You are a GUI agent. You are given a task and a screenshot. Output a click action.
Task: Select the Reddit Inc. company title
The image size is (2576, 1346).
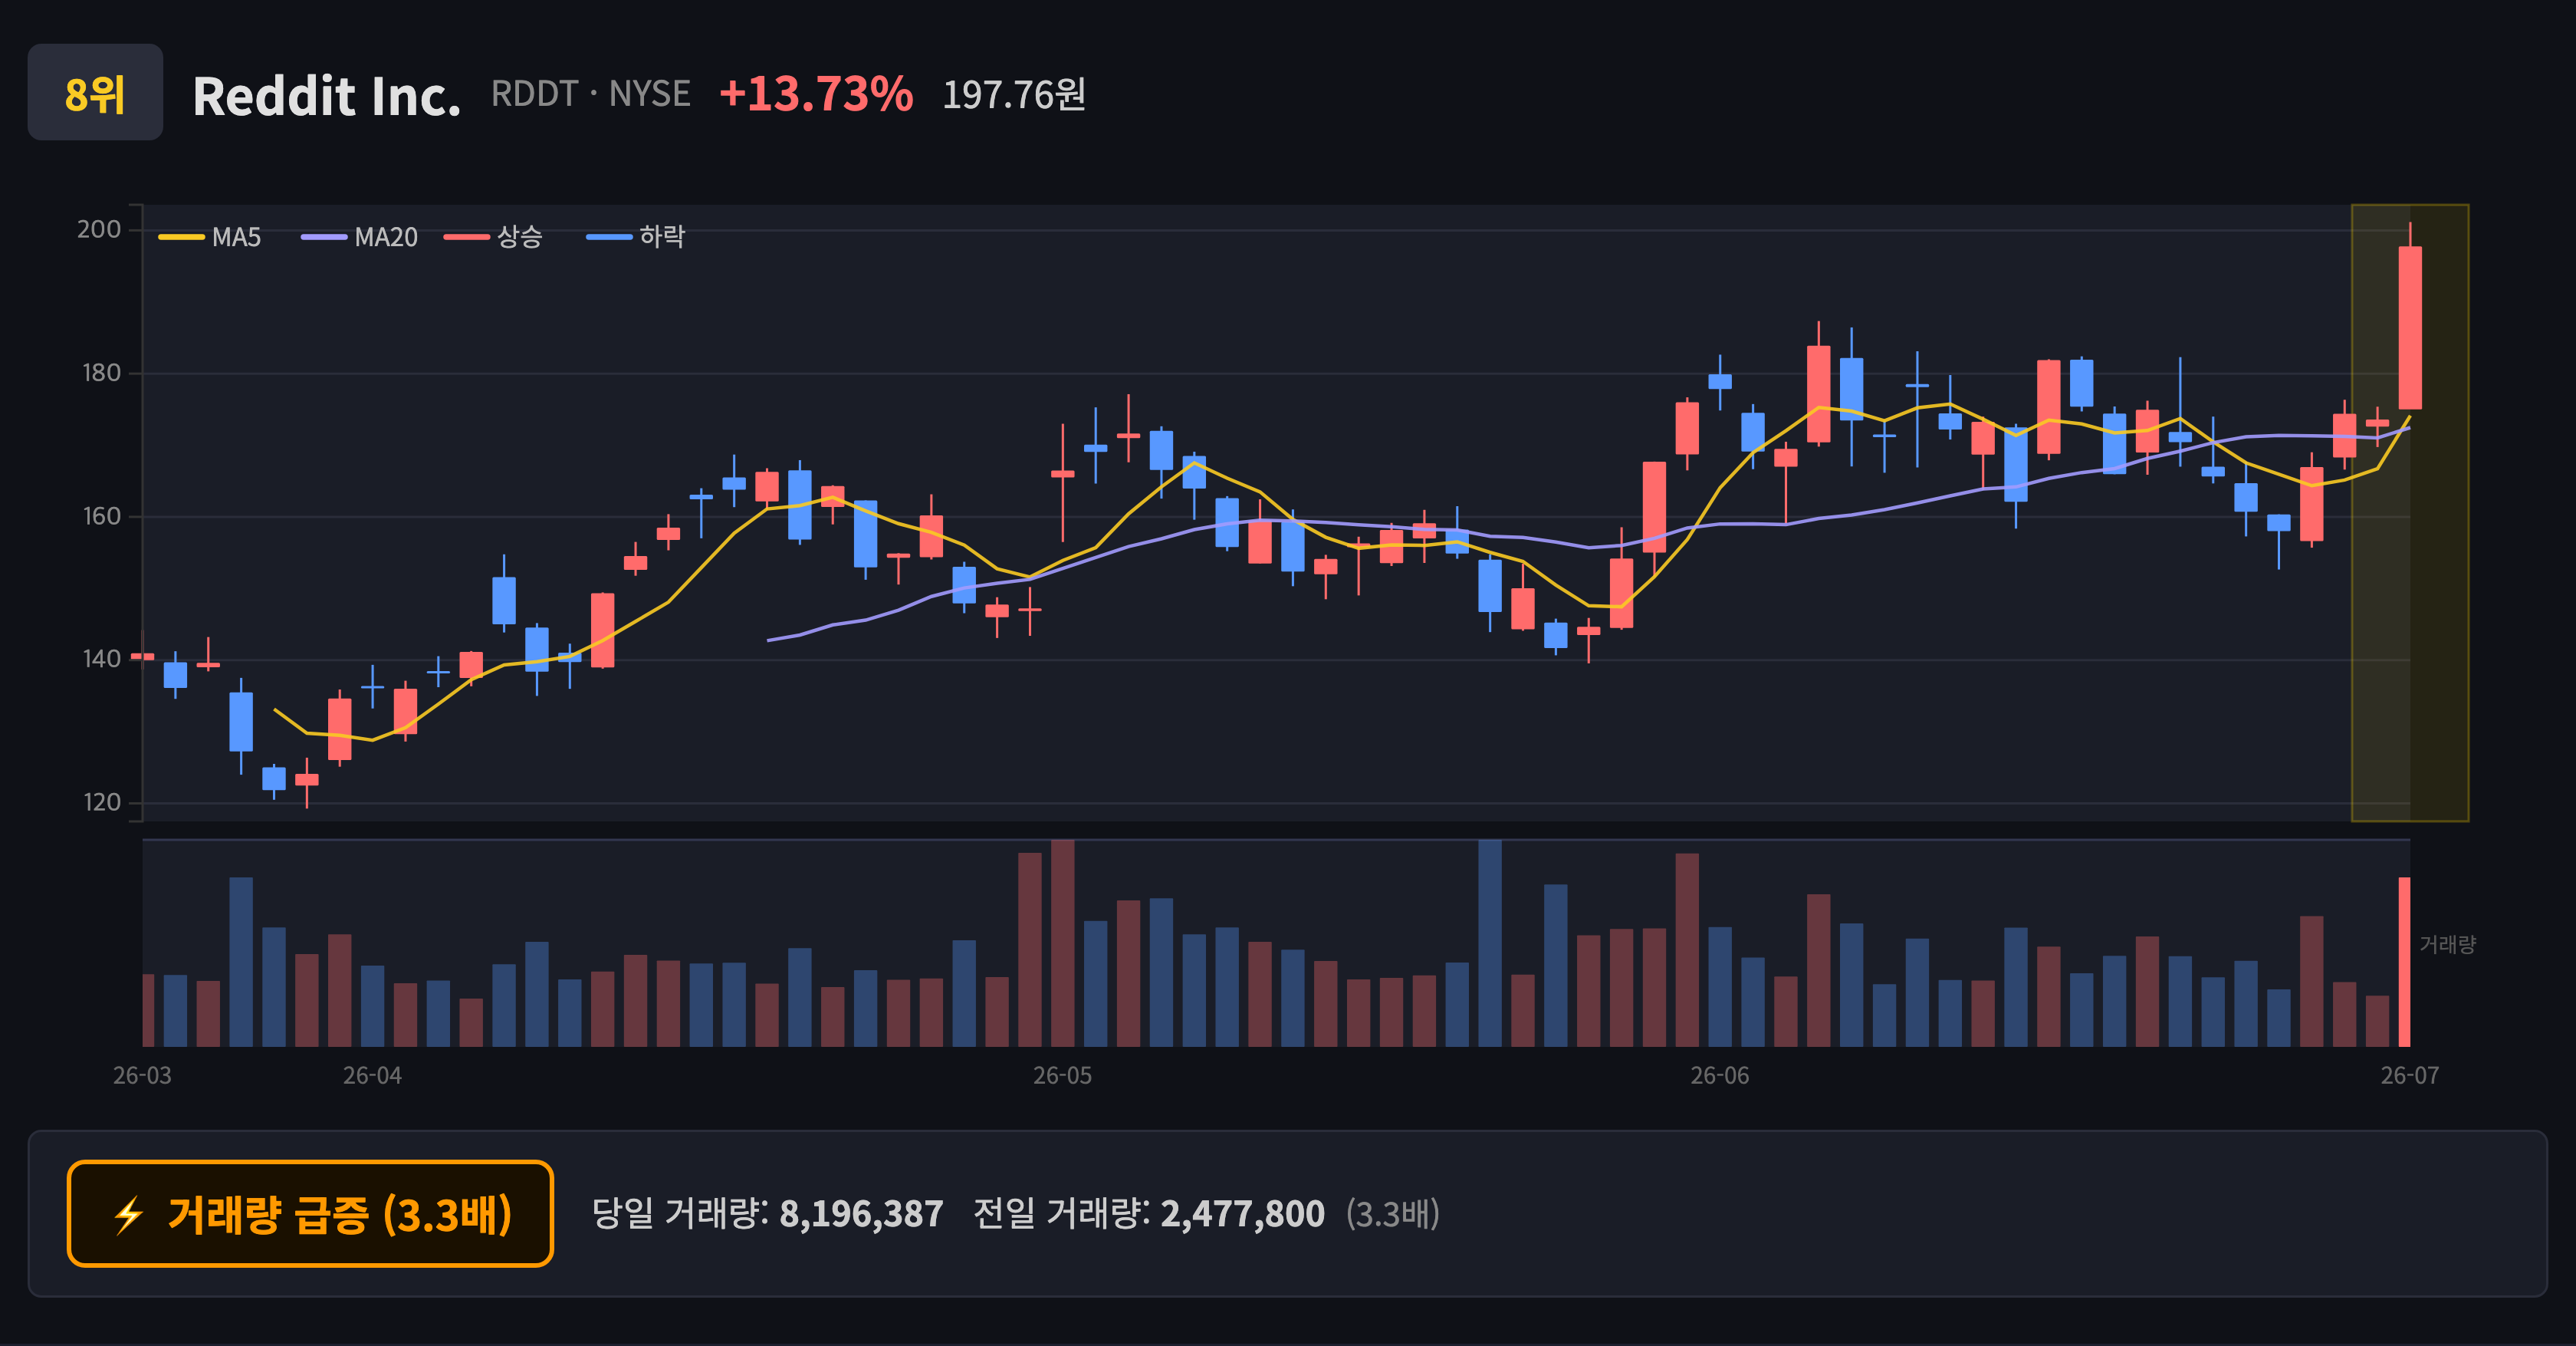(326, 96)
